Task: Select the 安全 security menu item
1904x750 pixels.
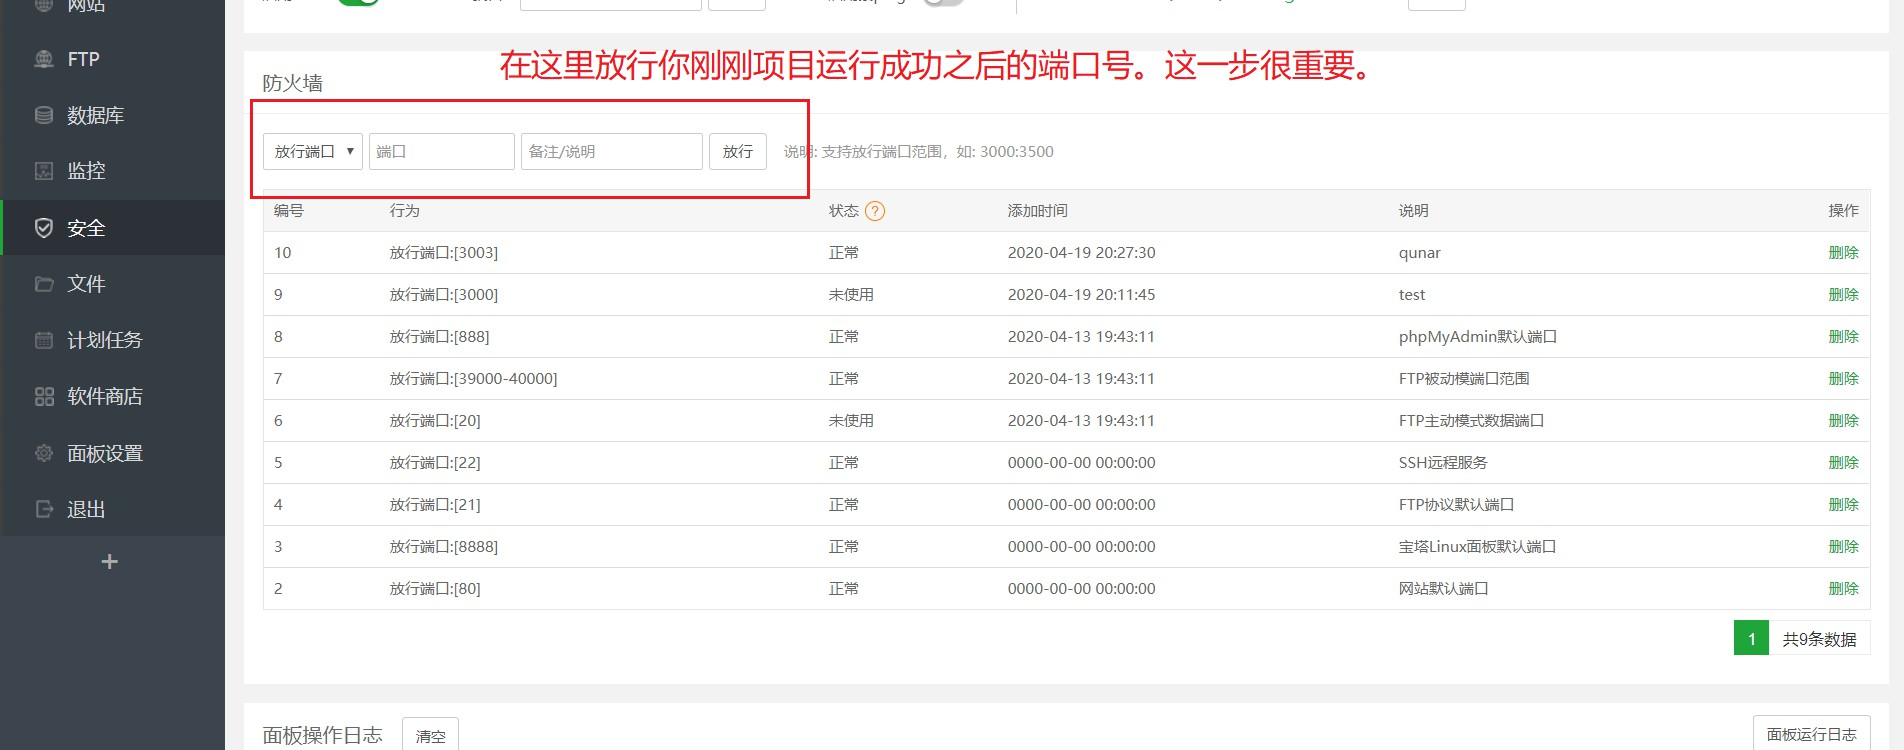Action: click(x=112, y=228)
